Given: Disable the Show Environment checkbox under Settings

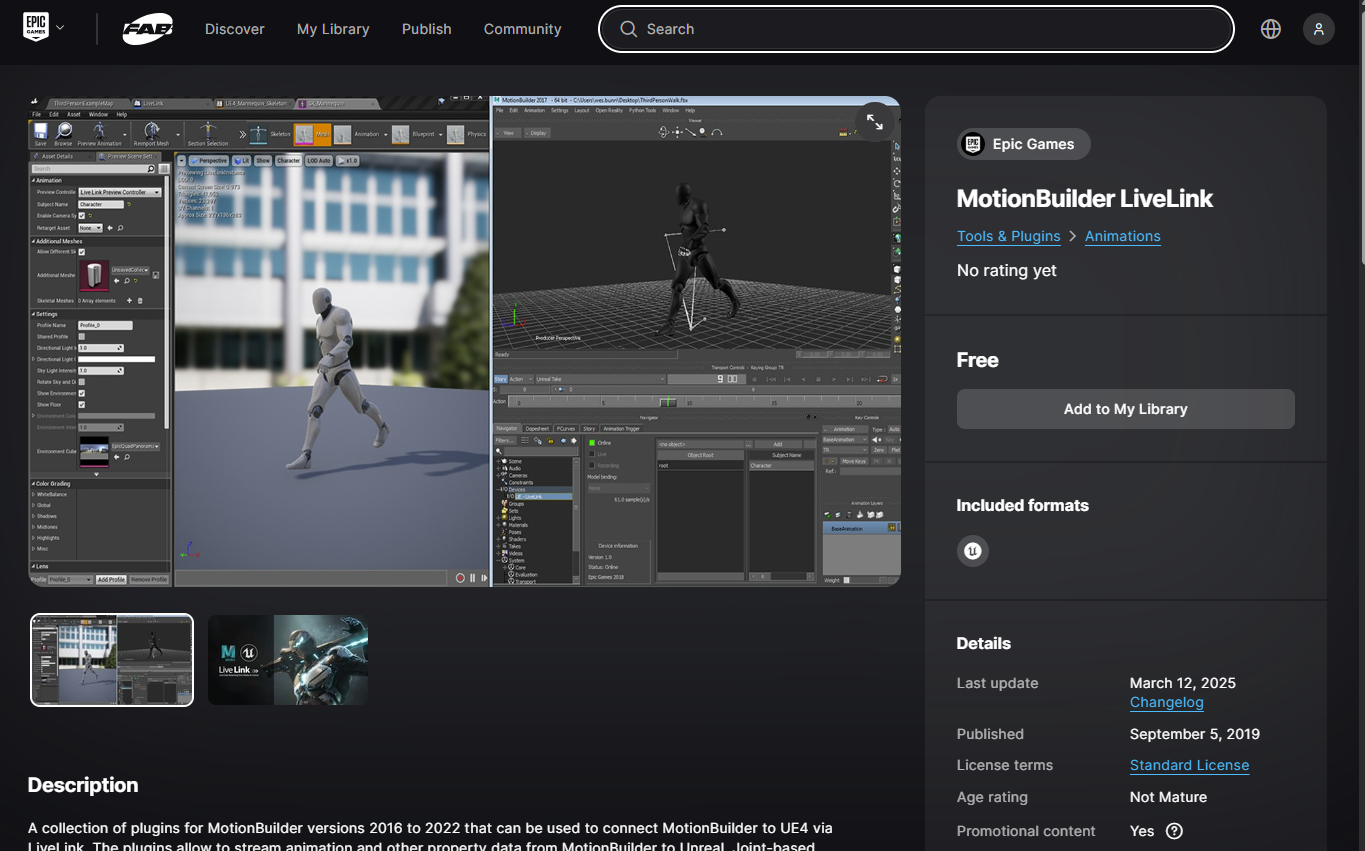Looking at the screenshot, I should point(82,393).
